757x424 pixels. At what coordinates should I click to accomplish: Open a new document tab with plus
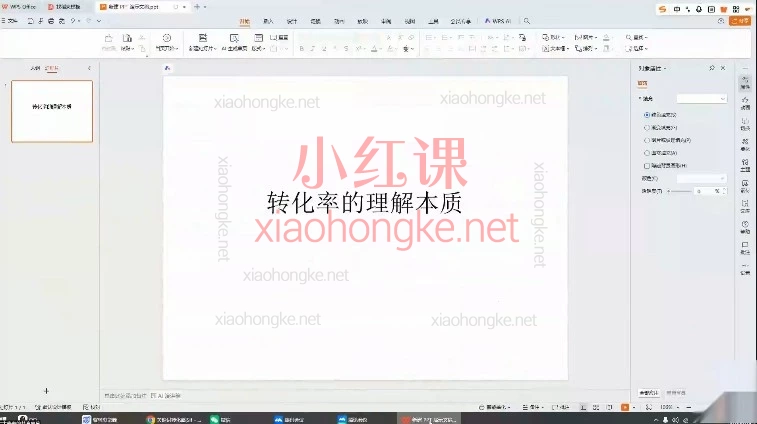click(x=197, y=7)
